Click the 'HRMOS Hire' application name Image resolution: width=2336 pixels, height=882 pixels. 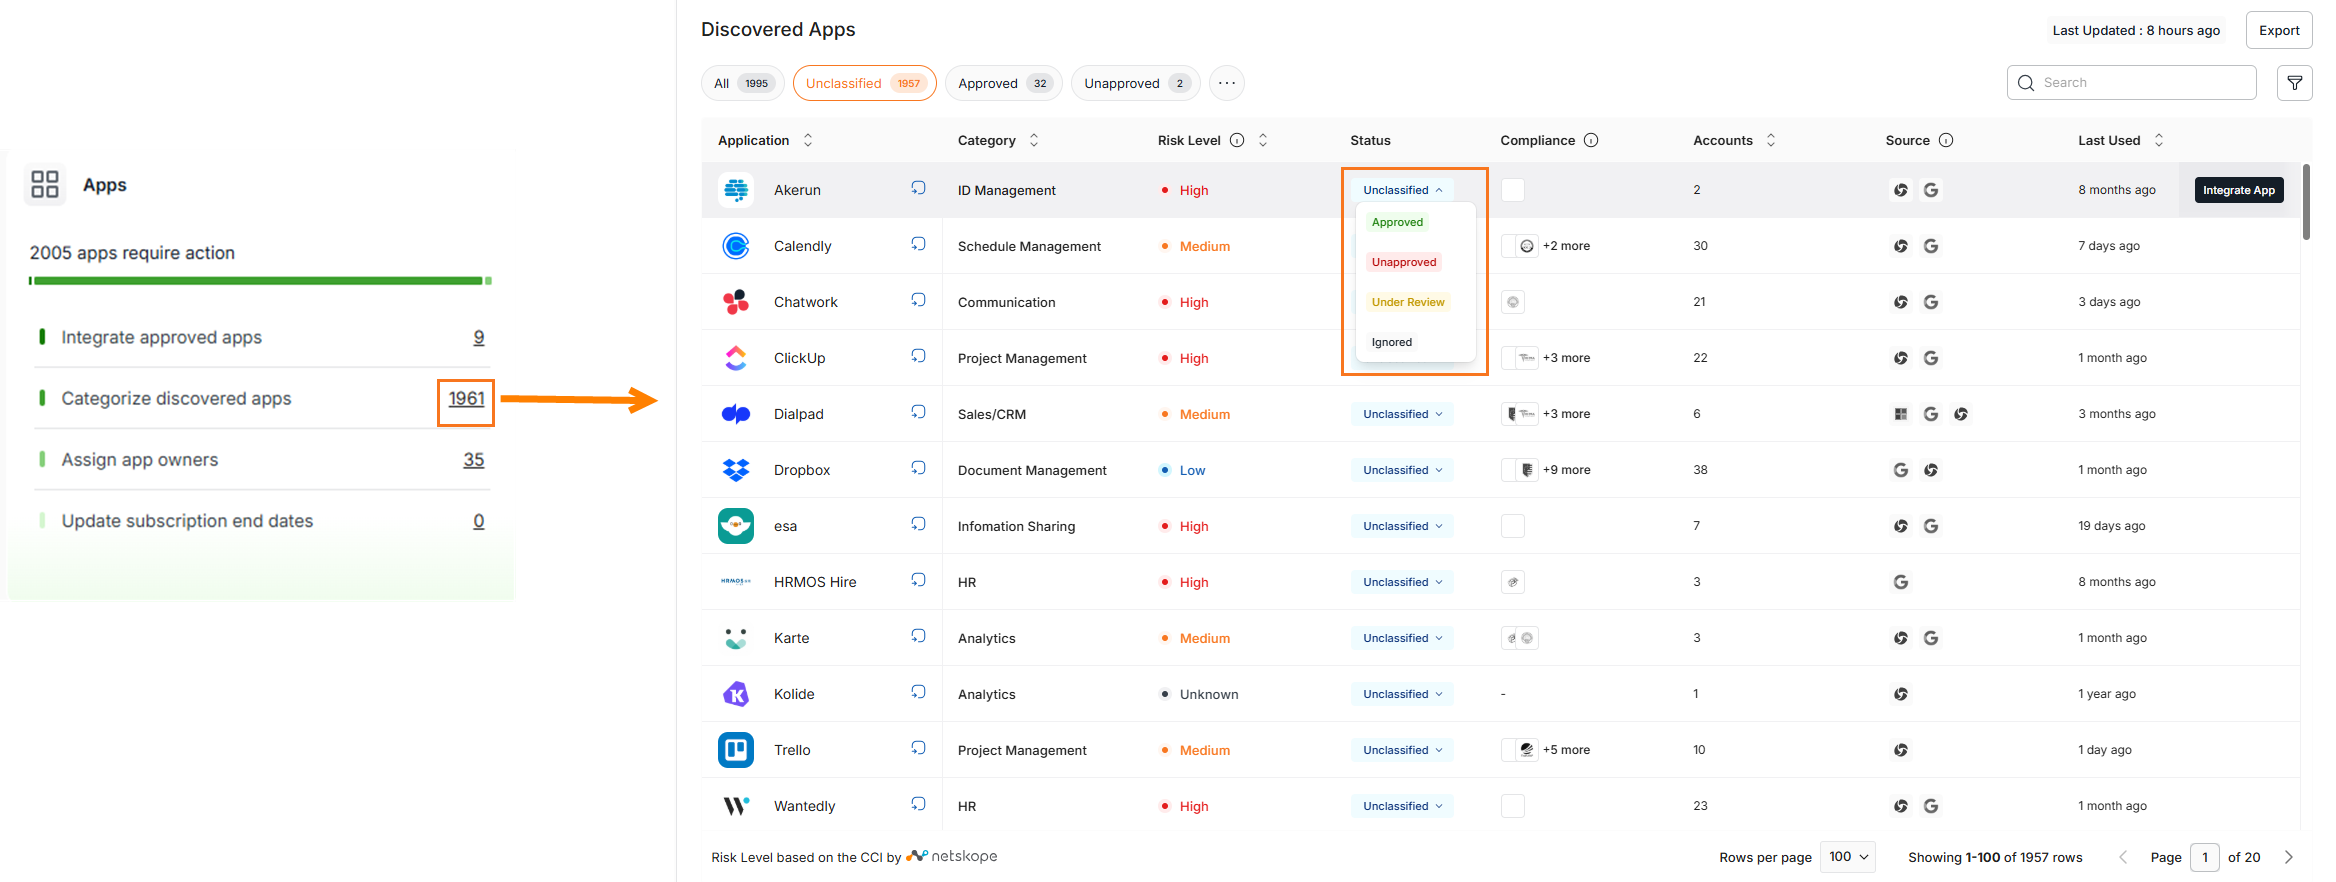click(x=815, y=582)
